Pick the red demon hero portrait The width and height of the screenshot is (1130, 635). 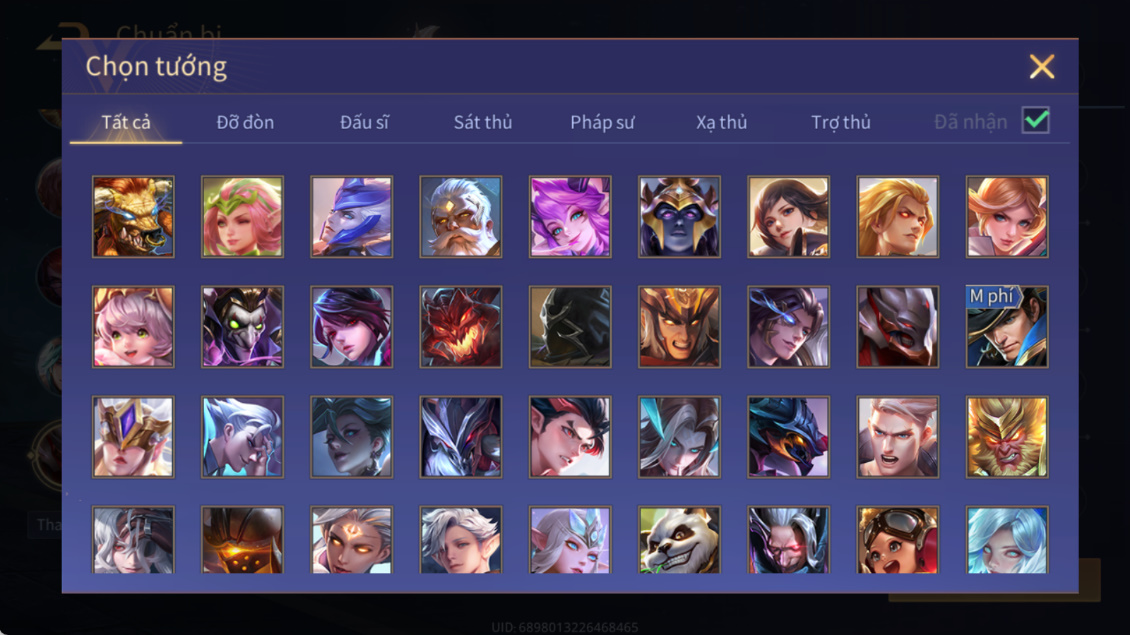(461, 327)
